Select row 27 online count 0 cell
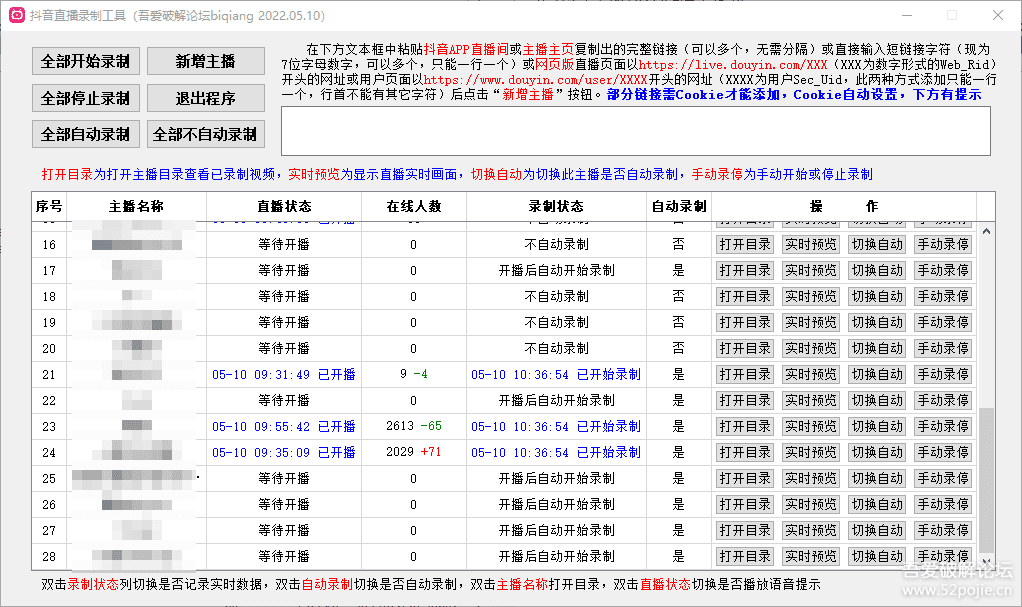Image resolution: width=1022 pixels, height=607 pixels. coord(414,531)
